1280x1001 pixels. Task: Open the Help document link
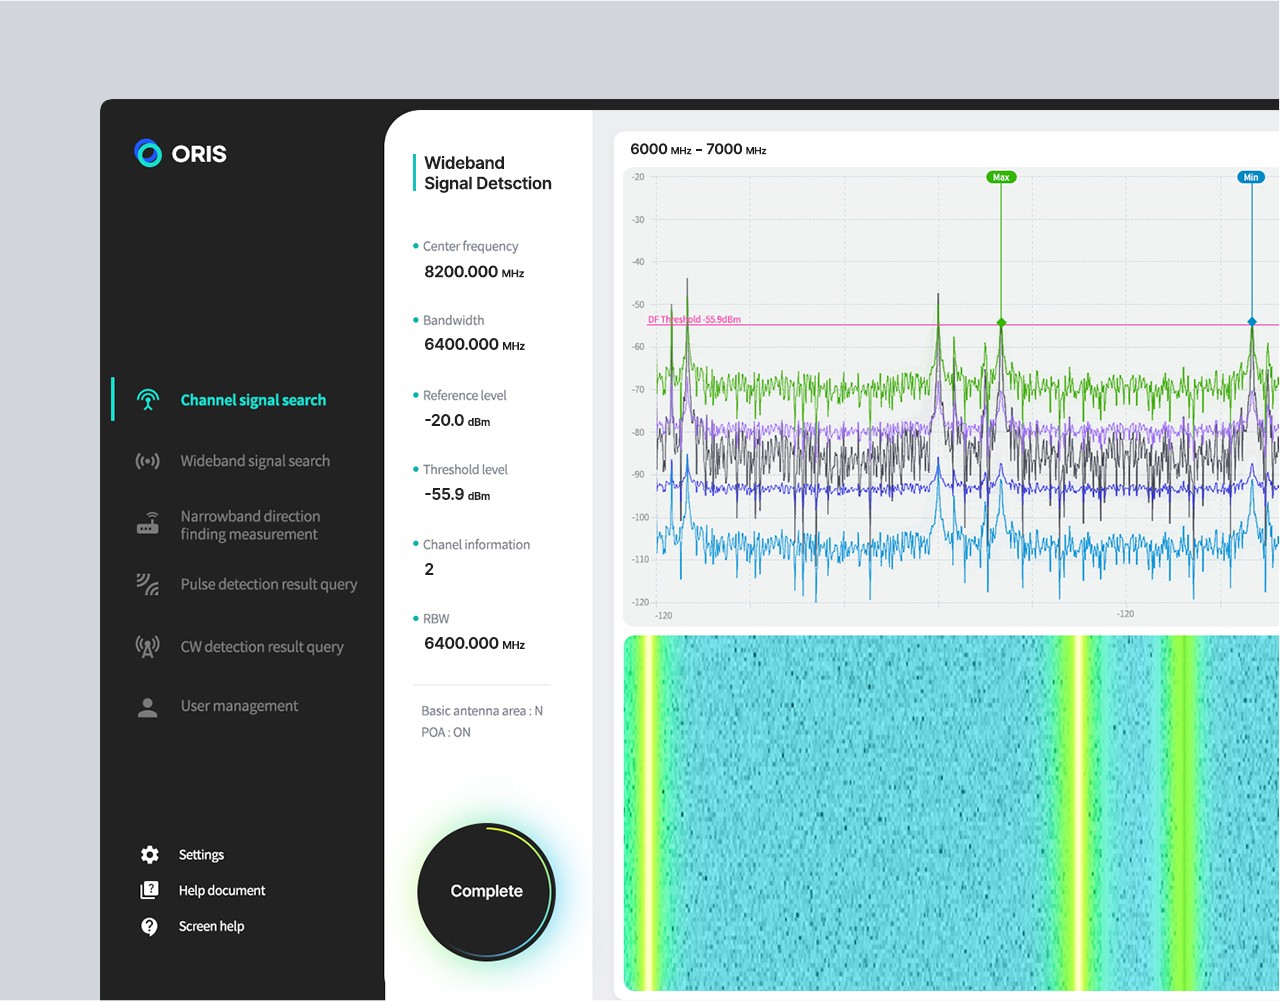[222, 890]
